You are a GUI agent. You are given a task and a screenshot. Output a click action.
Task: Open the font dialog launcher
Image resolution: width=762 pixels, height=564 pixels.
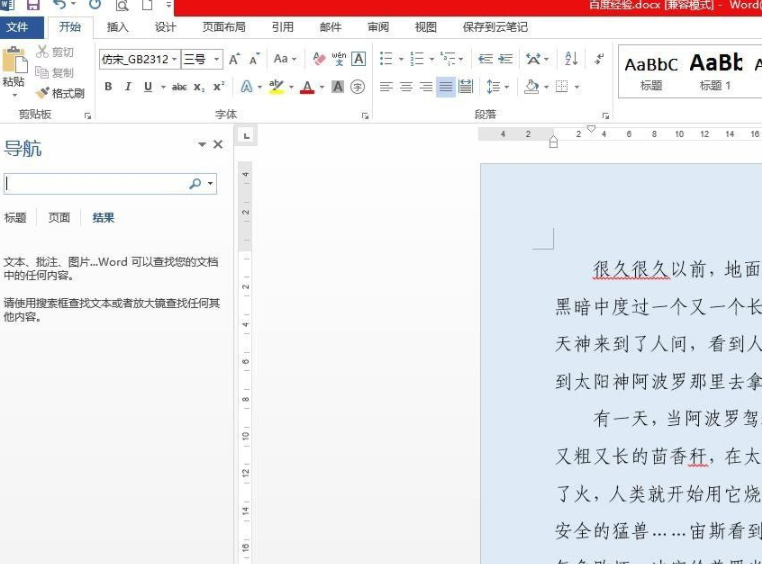[365, 116]
